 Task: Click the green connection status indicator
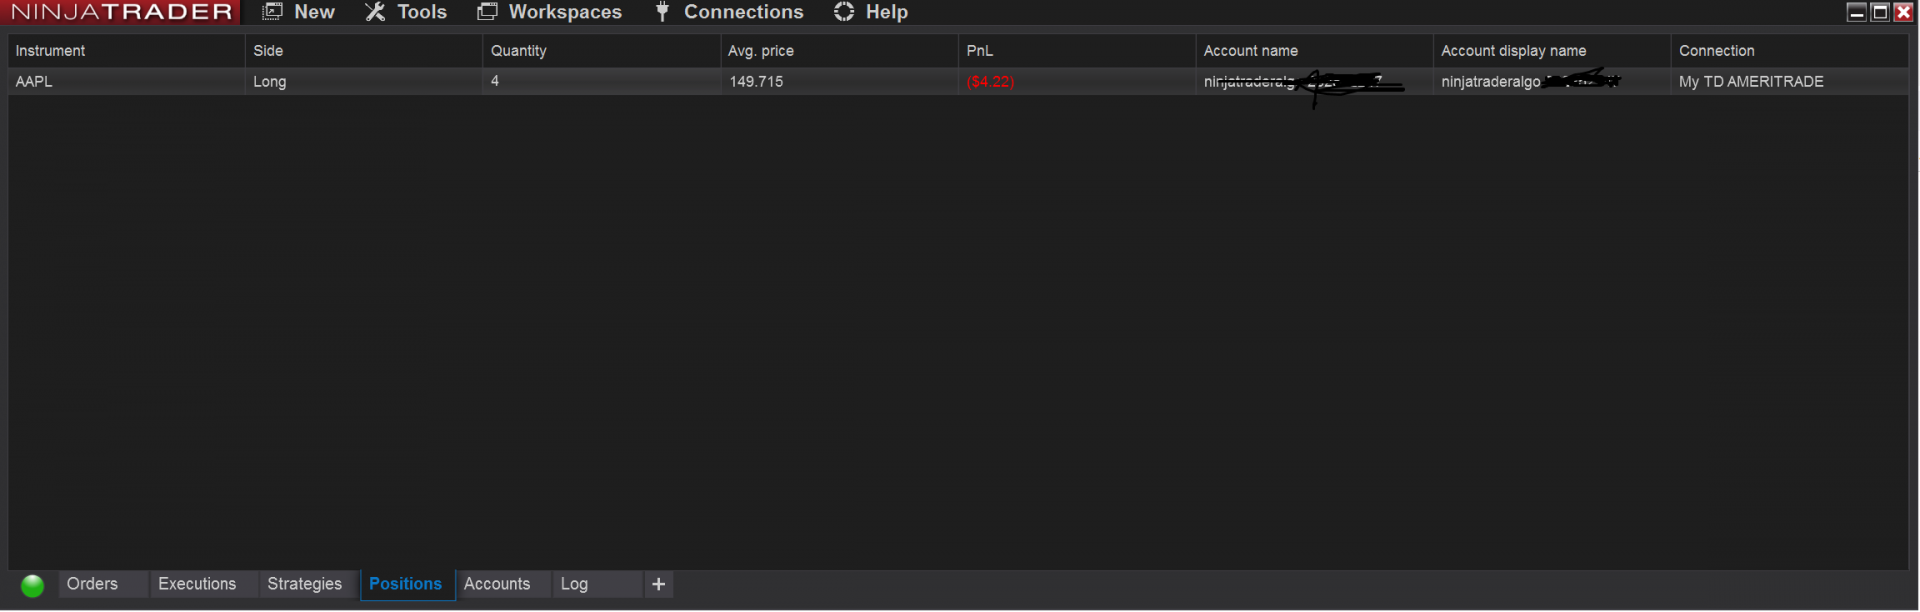coord(32,586)
